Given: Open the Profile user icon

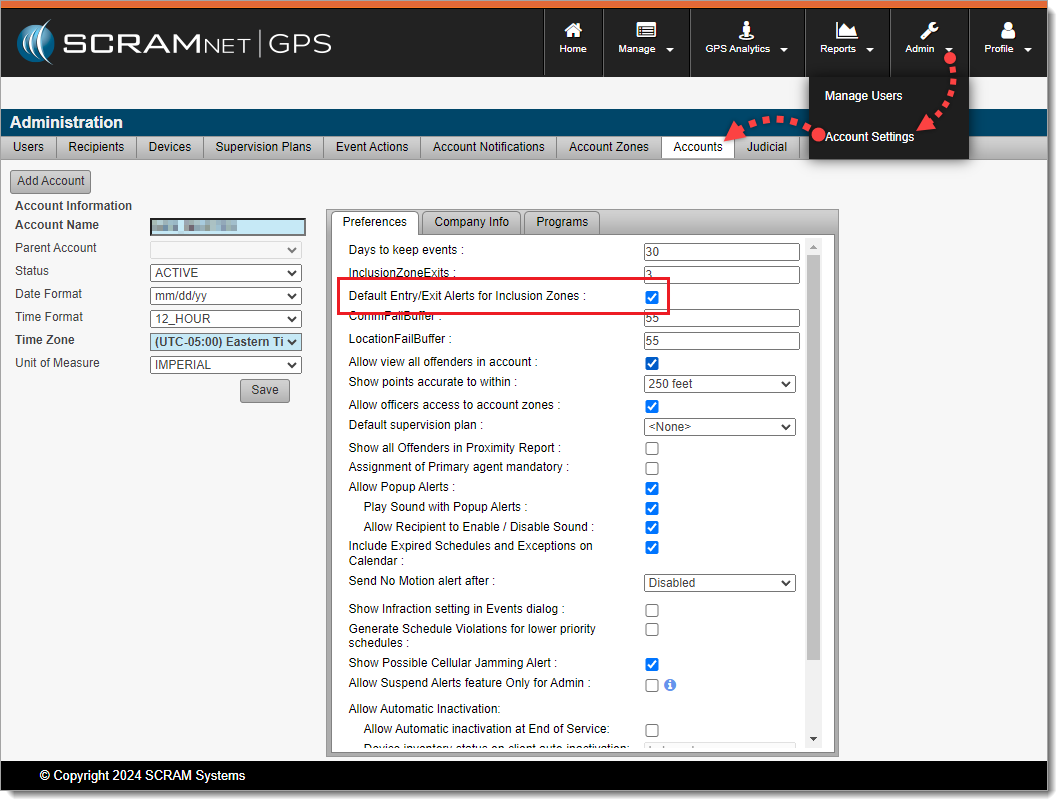Looking at the screenshot, I should click(x=1007, y=30).
